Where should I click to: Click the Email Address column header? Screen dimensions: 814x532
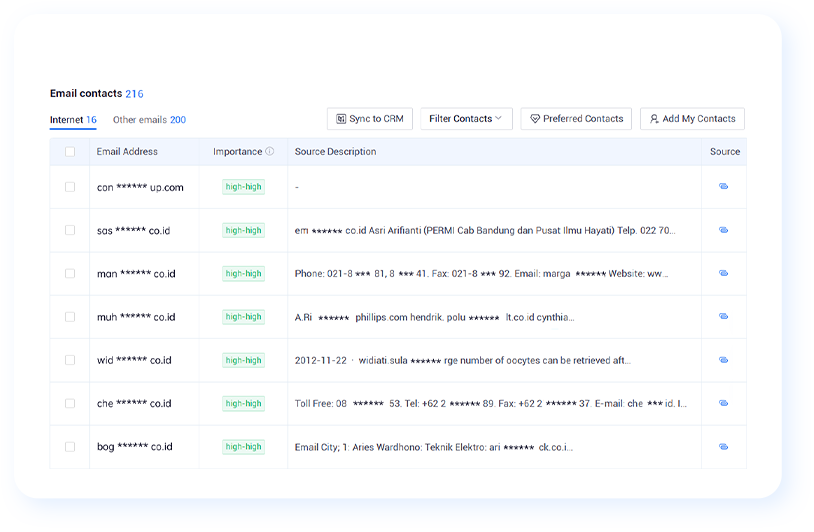(x=127, y=152)
